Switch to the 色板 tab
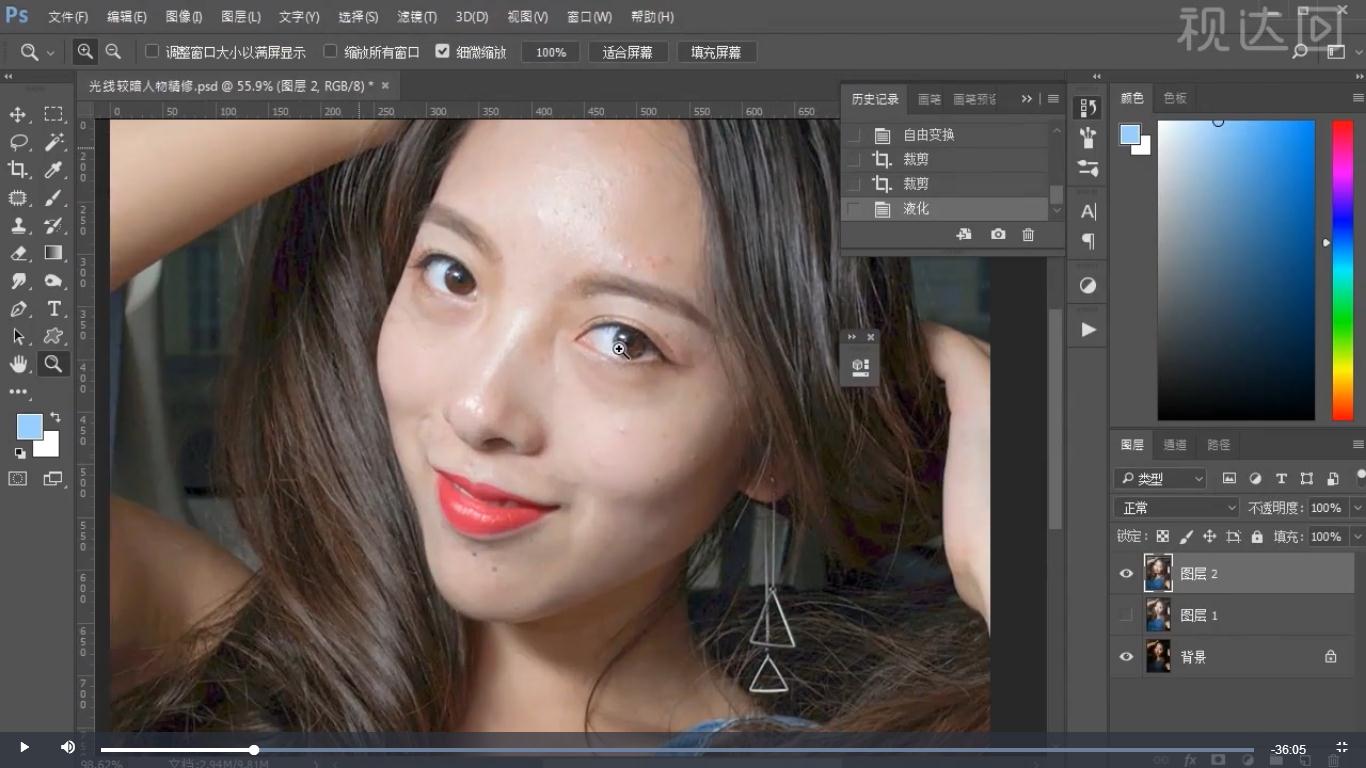 pos(1175,98)
